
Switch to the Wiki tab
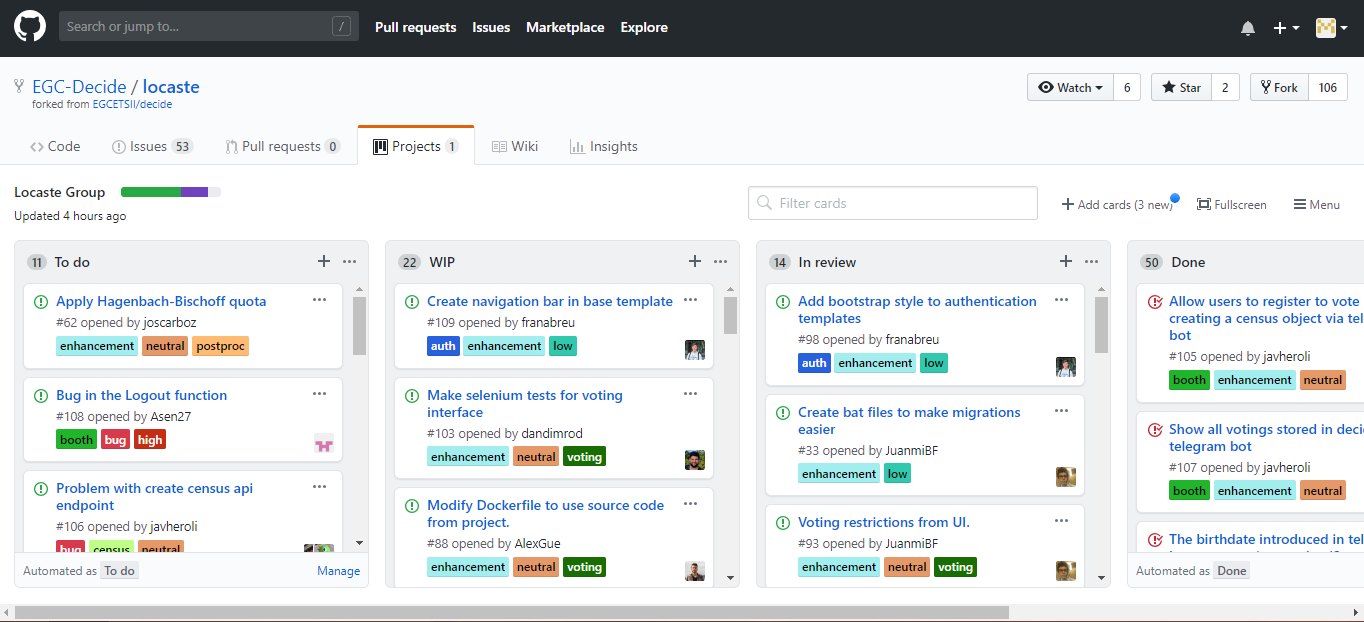515,146
